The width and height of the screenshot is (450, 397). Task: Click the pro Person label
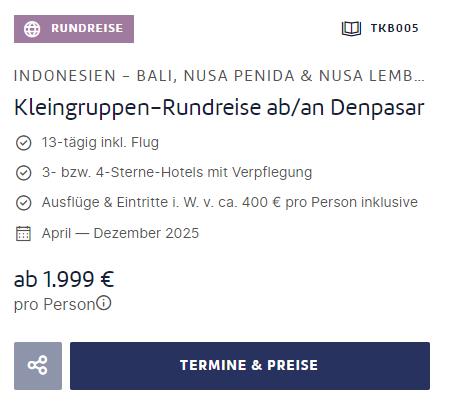pyautogui.click(x=55, y=304)
